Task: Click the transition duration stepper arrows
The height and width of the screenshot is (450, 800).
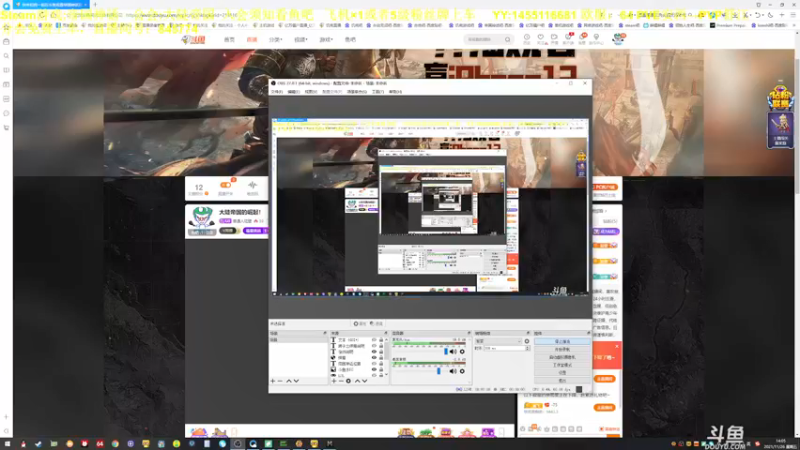Action: pyautogui.click(x=527, y=348)
